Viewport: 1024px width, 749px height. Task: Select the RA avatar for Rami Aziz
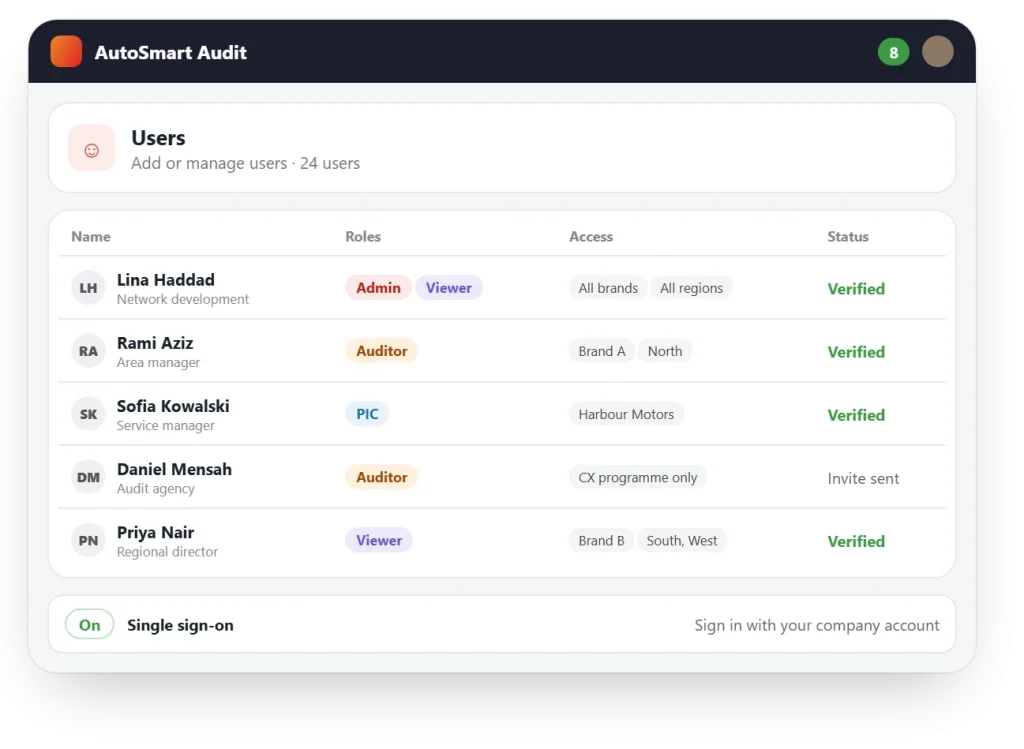(x=88, y=351)
